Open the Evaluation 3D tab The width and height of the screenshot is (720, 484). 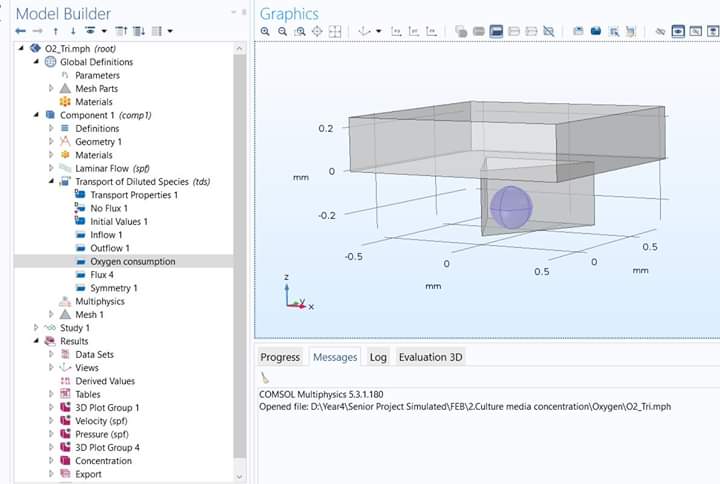430,357
